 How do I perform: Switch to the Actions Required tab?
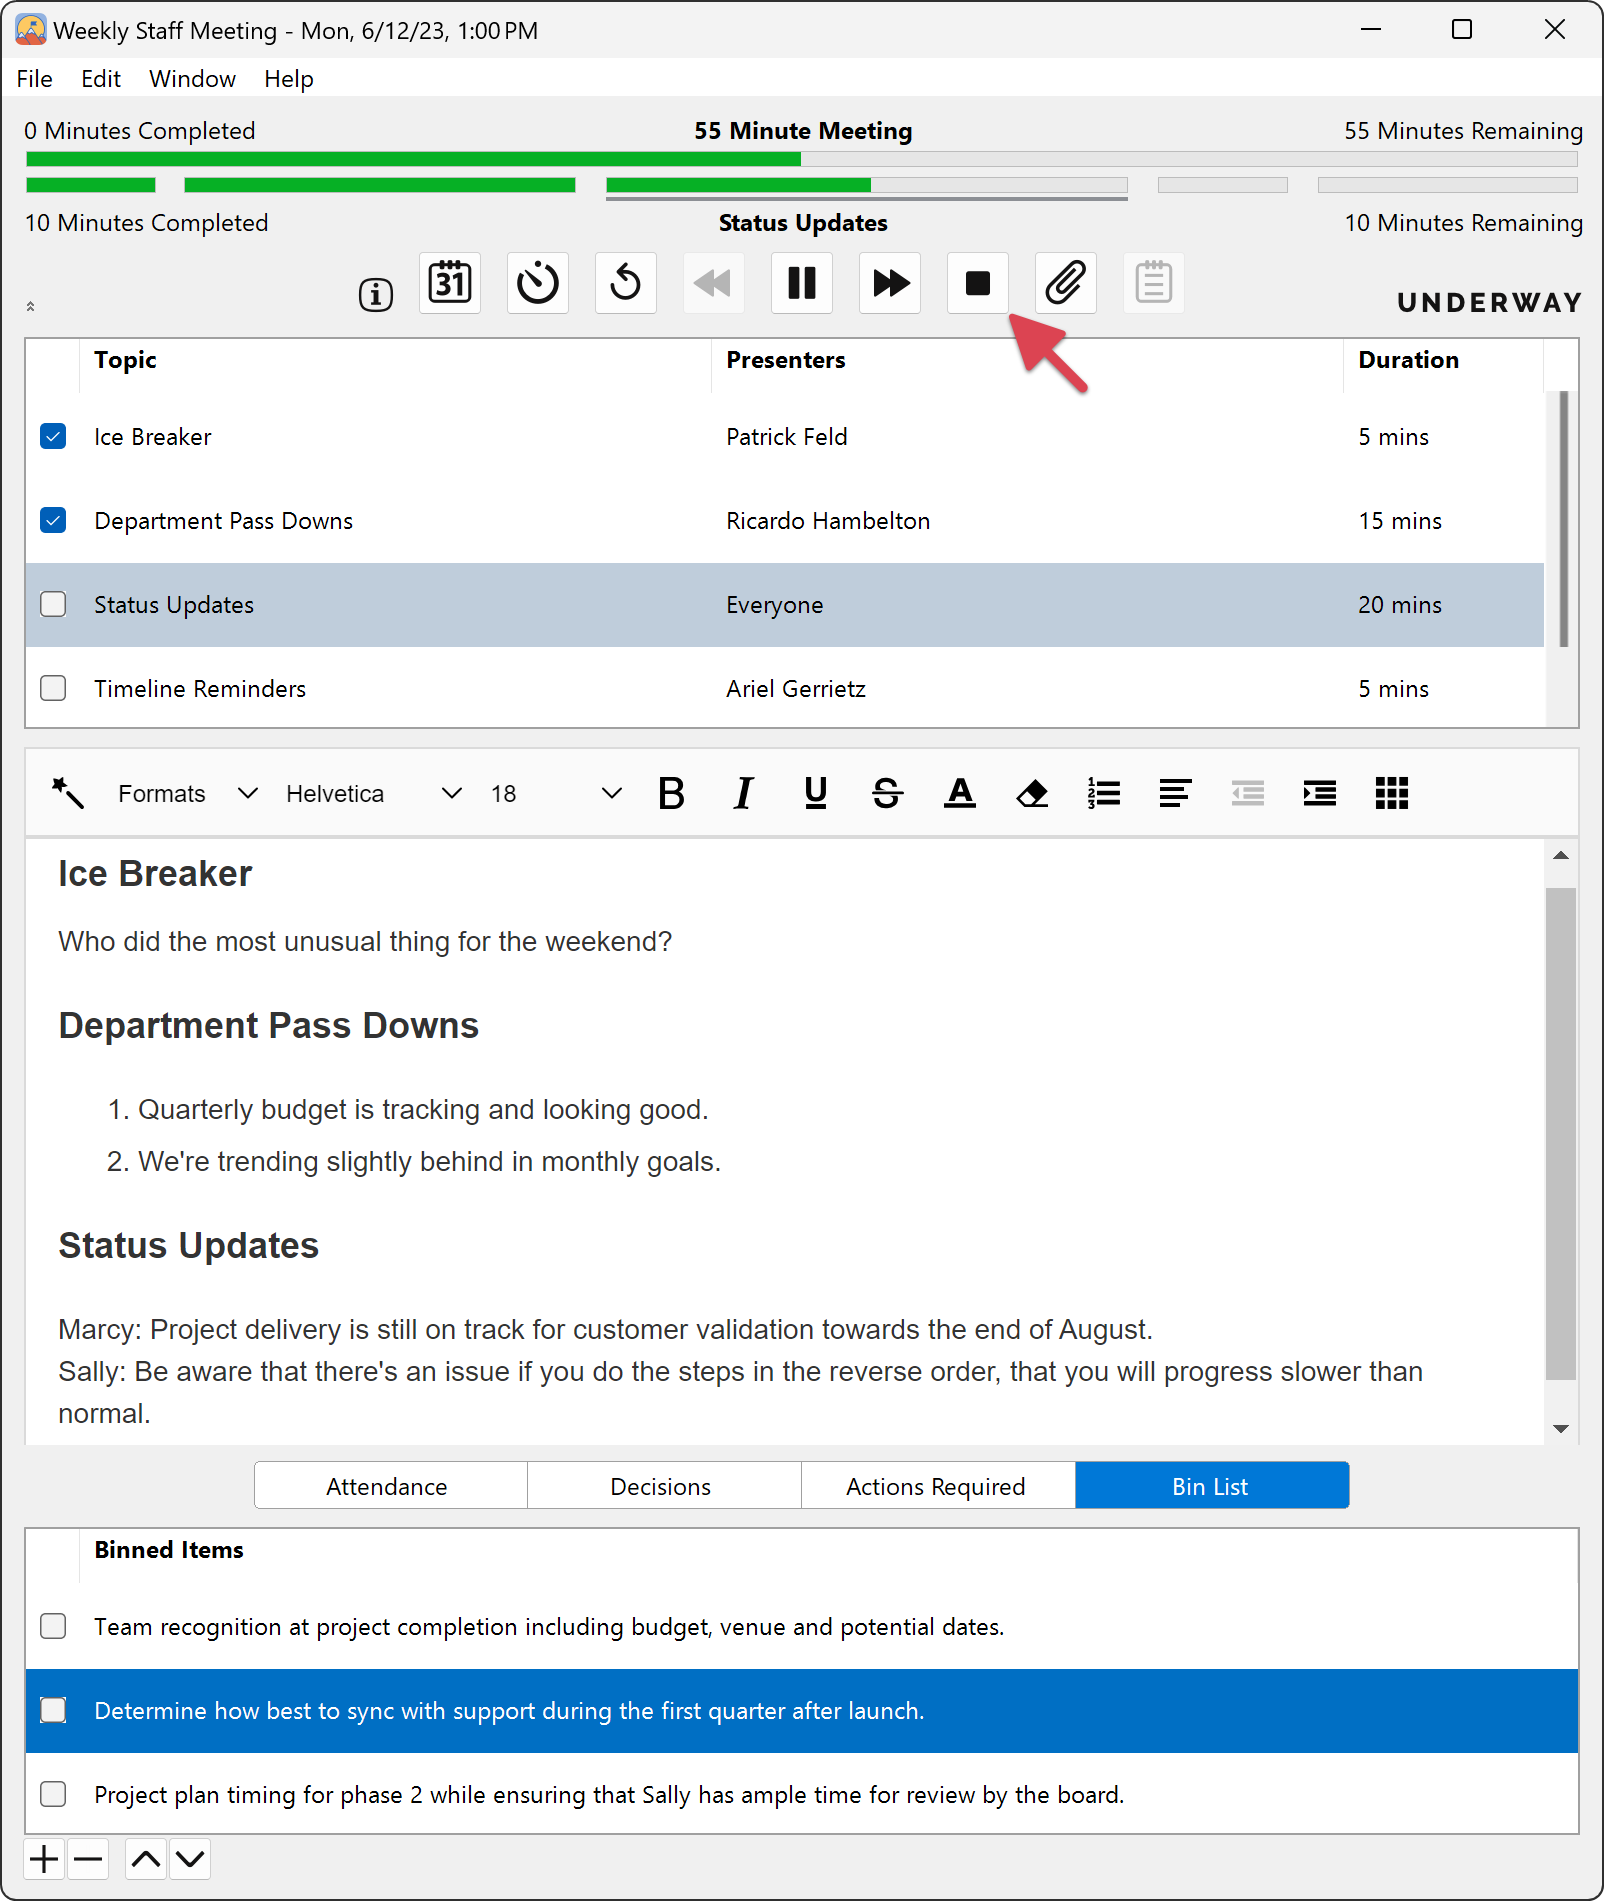click(x=937, y=1487)
